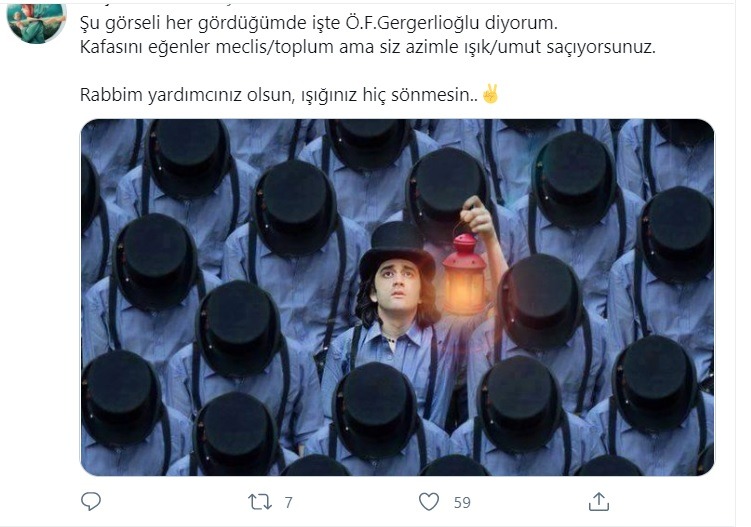Screen dimensions: 751x527
Task: Click the raised hand holding the lantern
Action: (476, 217)
